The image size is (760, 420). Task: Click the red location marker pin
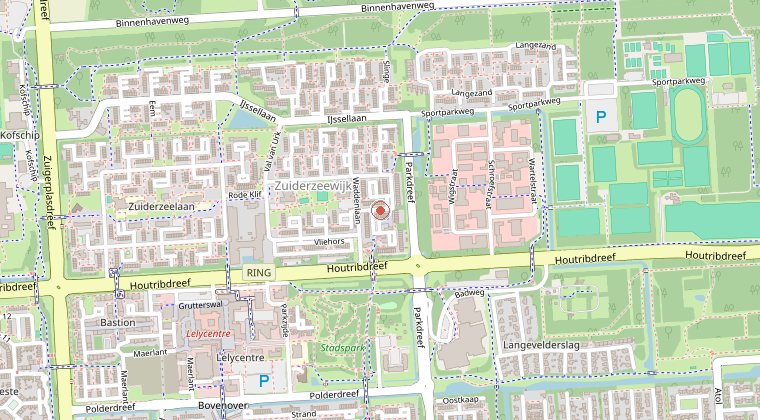point(380,211)
